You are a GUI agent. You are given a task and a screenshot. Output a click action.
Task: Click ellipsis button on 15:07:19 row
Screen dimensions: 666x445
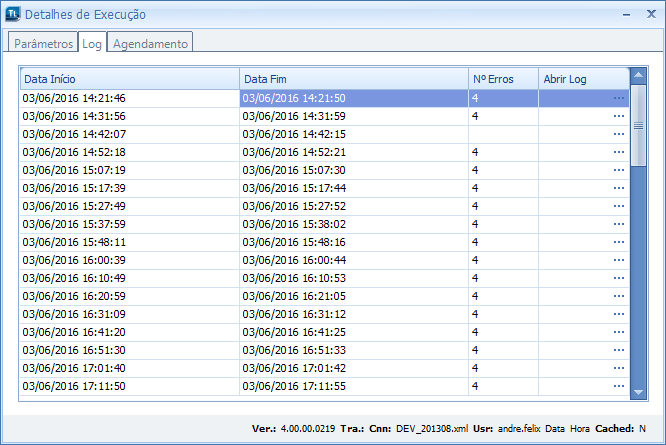[618, 170]
